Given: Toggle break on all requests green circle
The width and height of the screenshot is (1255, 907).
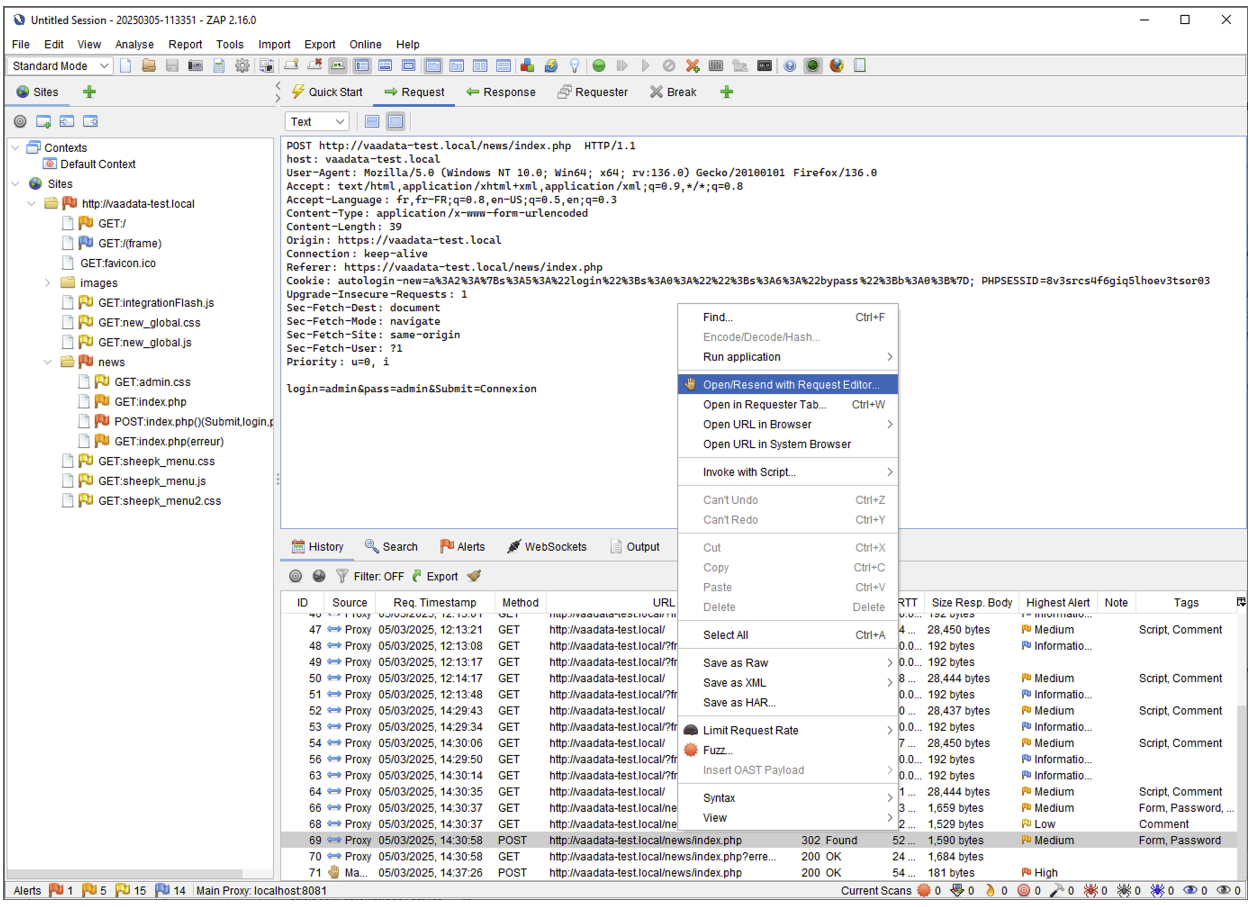Looking at the screenshot, I should coord(598,66).
